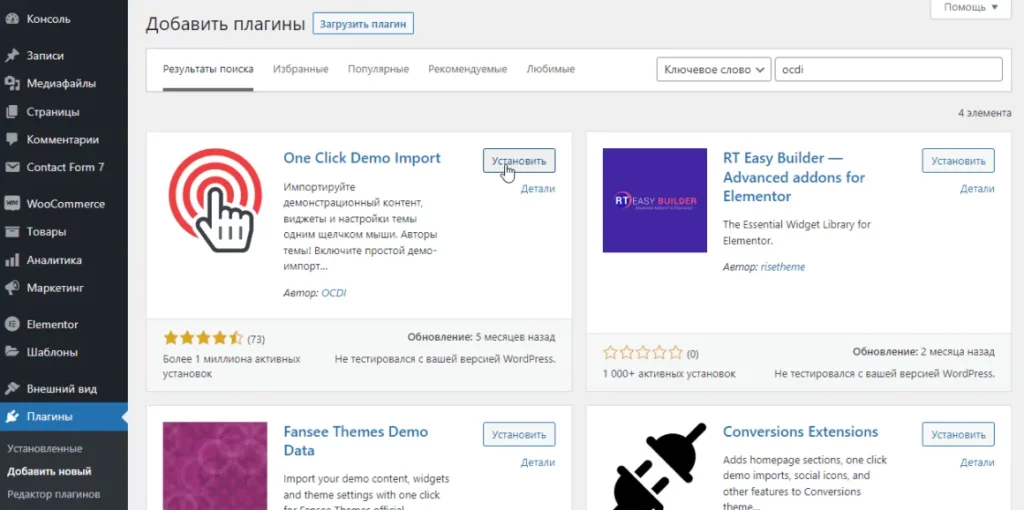This screenshot has height=510, width=1024.
Task: Open Редактор плагинов submenu item
Action: coord(54,493)
